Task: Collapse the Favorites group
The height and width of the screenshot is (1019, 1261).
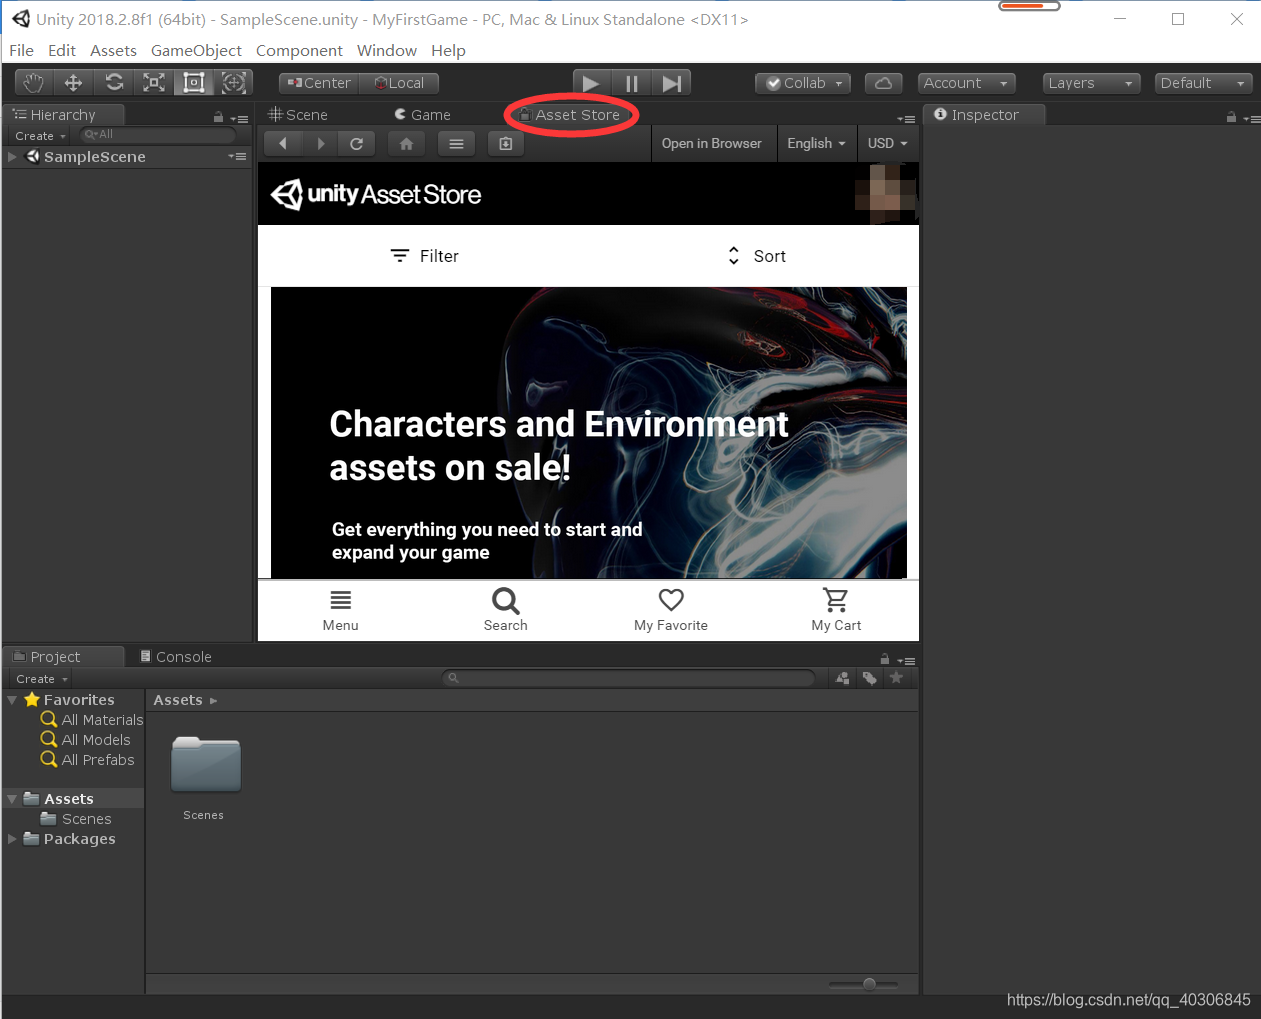Action: tap(12, 700)
